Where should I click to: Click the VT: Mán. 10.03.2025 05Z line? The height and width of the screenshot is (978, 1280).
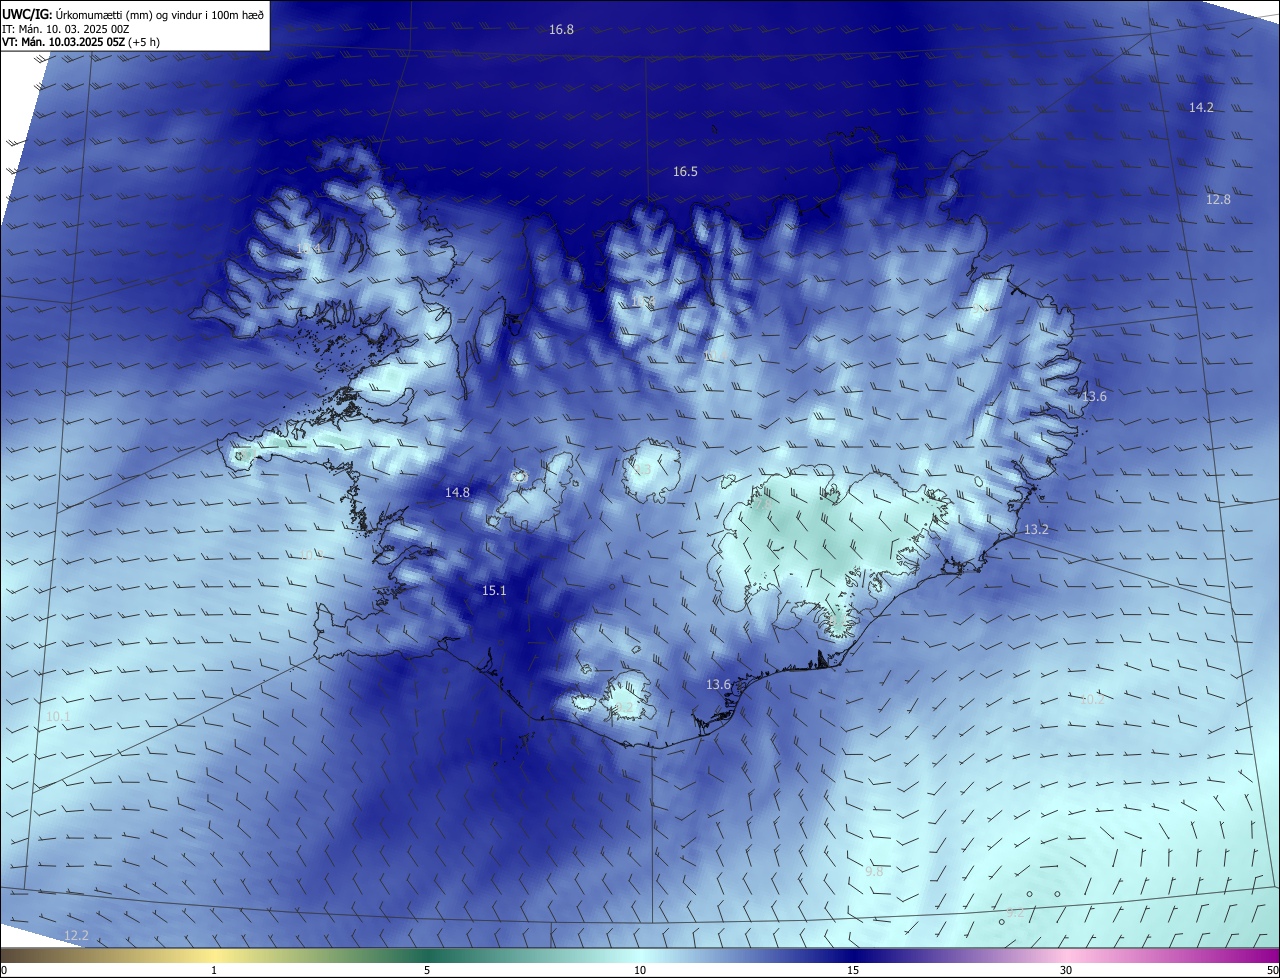[81, 42]
